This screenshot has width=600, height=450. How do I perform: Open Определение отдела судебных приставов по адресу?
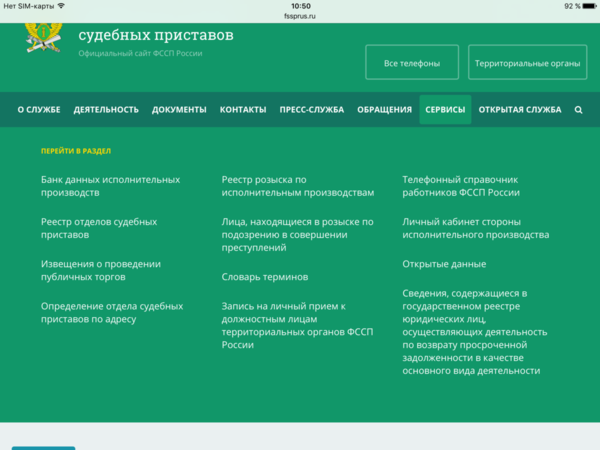(x=112, y=313)
